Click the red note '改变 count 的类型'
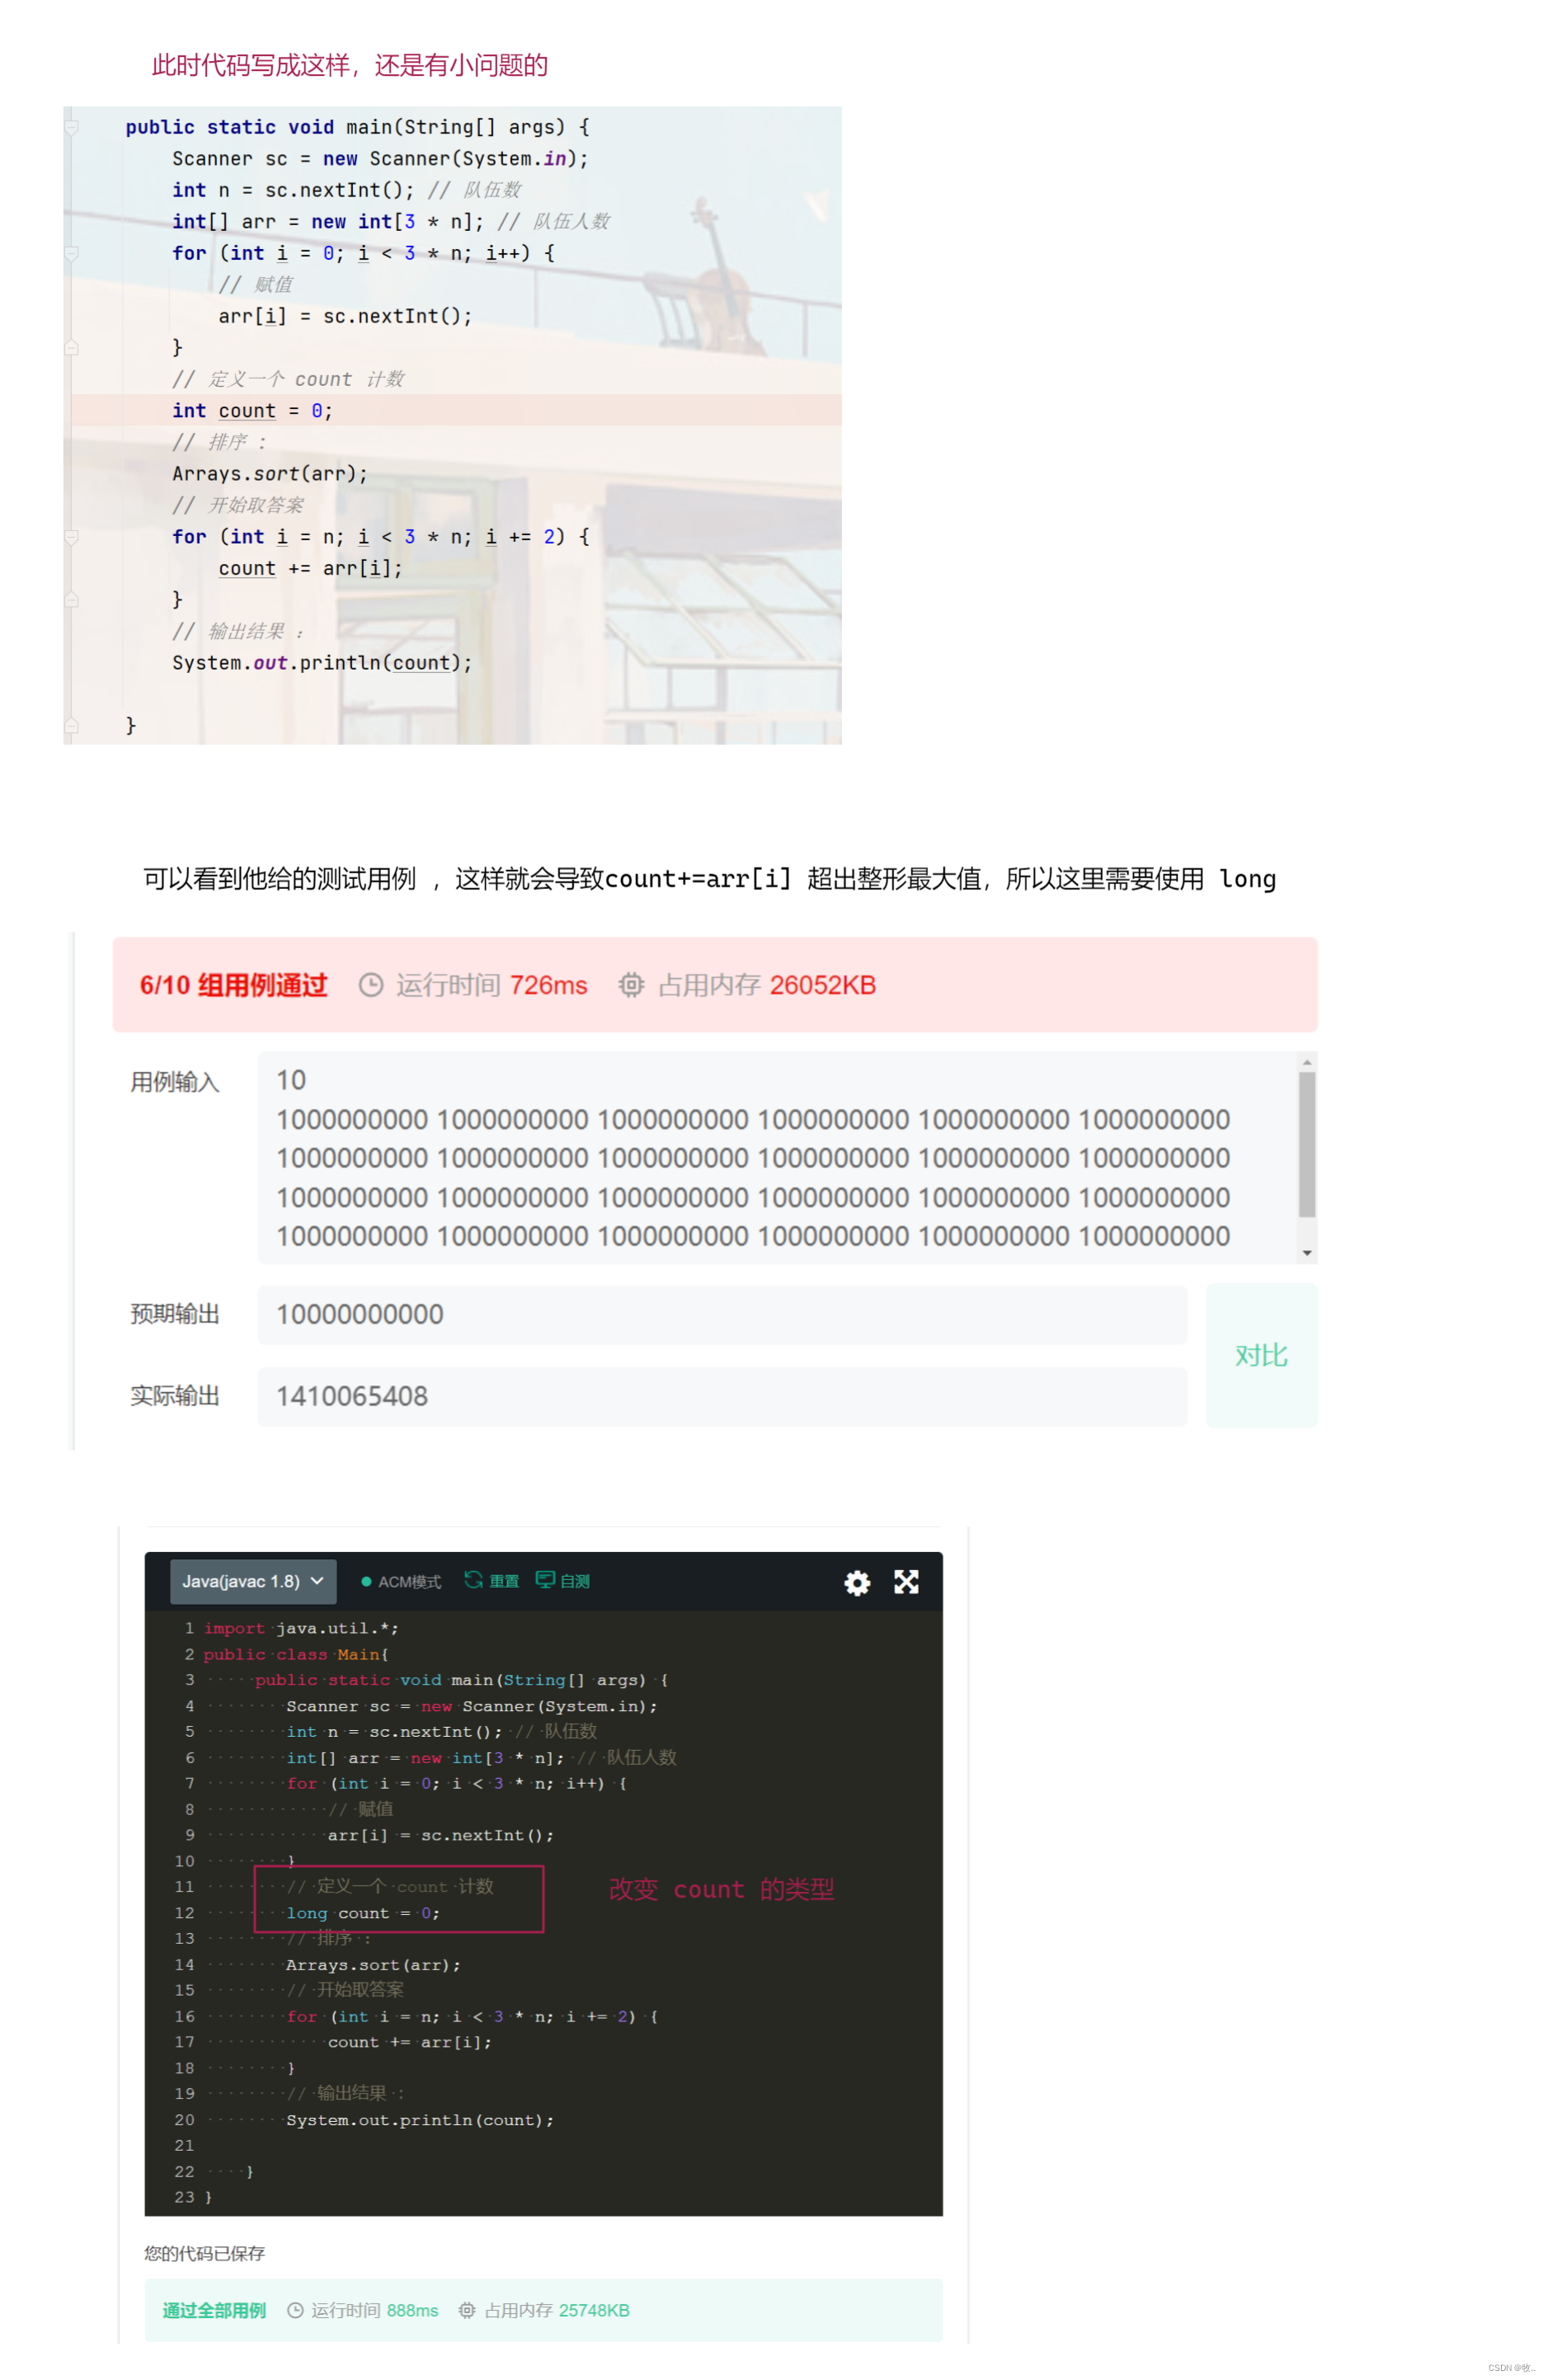This screenshot has width=1548, height=2380. 721,1889
